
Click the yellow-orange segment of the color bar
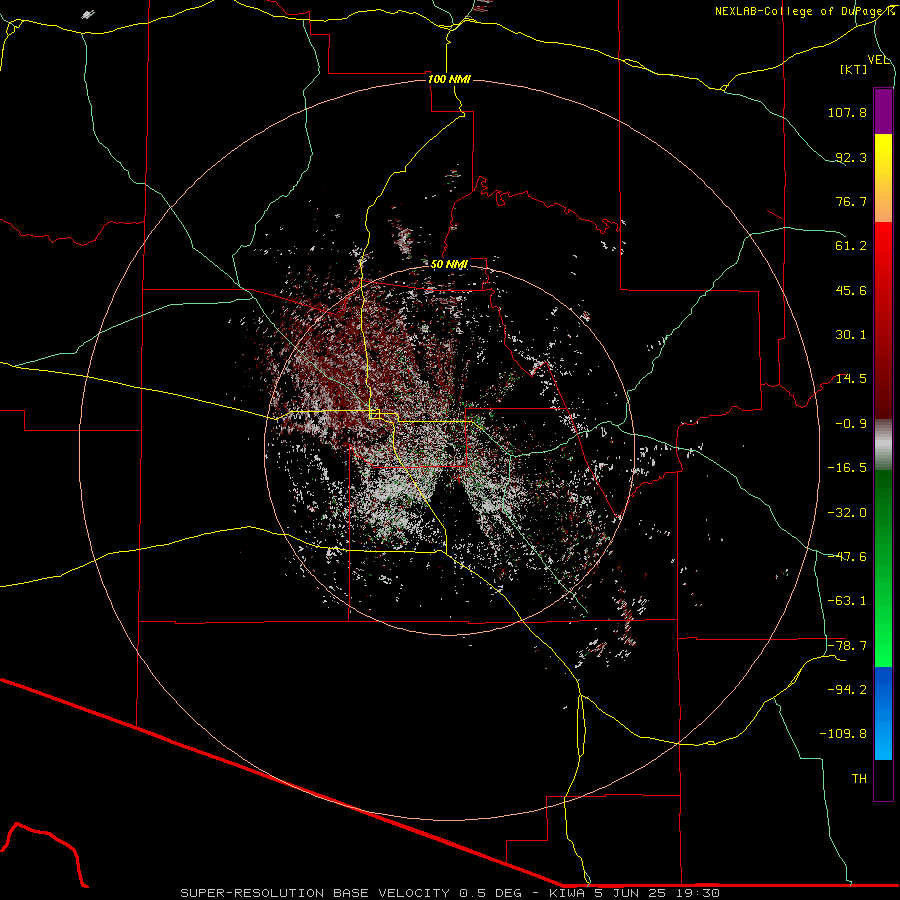click(883, 178)
